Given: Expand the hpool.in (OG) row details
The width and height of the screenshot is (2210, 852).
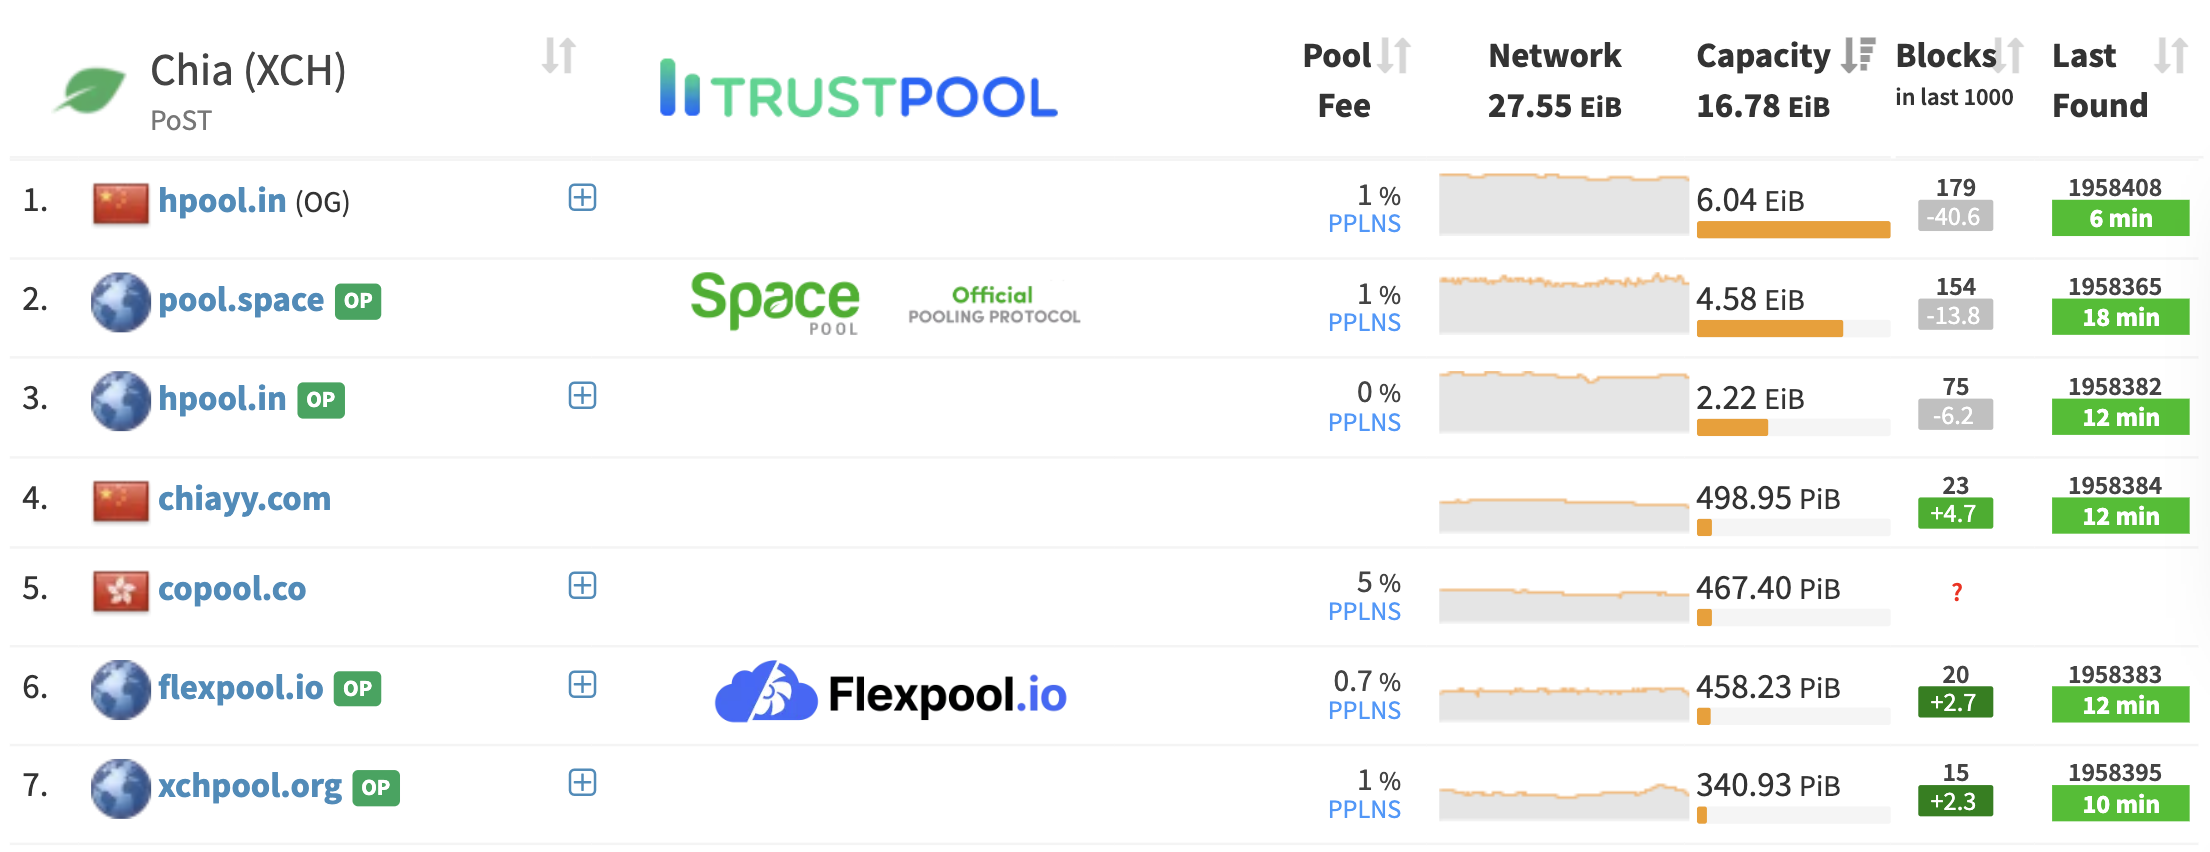Looking at the screenshot, I should [582, 198].
